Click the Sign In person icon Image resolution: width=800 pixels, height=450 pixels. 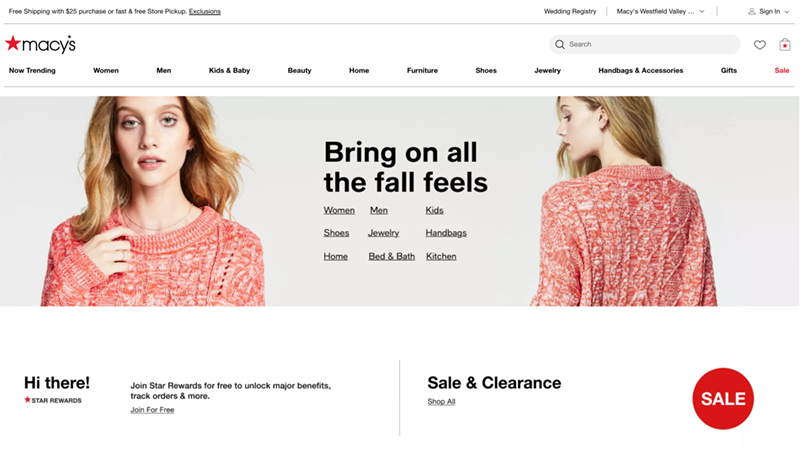coord(752,12)
